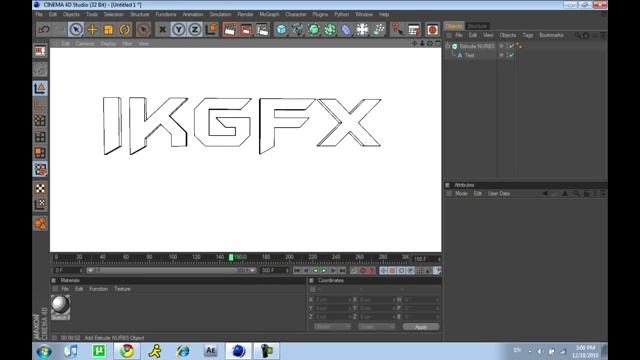This screenshot has height=360, width=640.
Task: Toggle the X axis lock
Action: (x=162, y=29)
